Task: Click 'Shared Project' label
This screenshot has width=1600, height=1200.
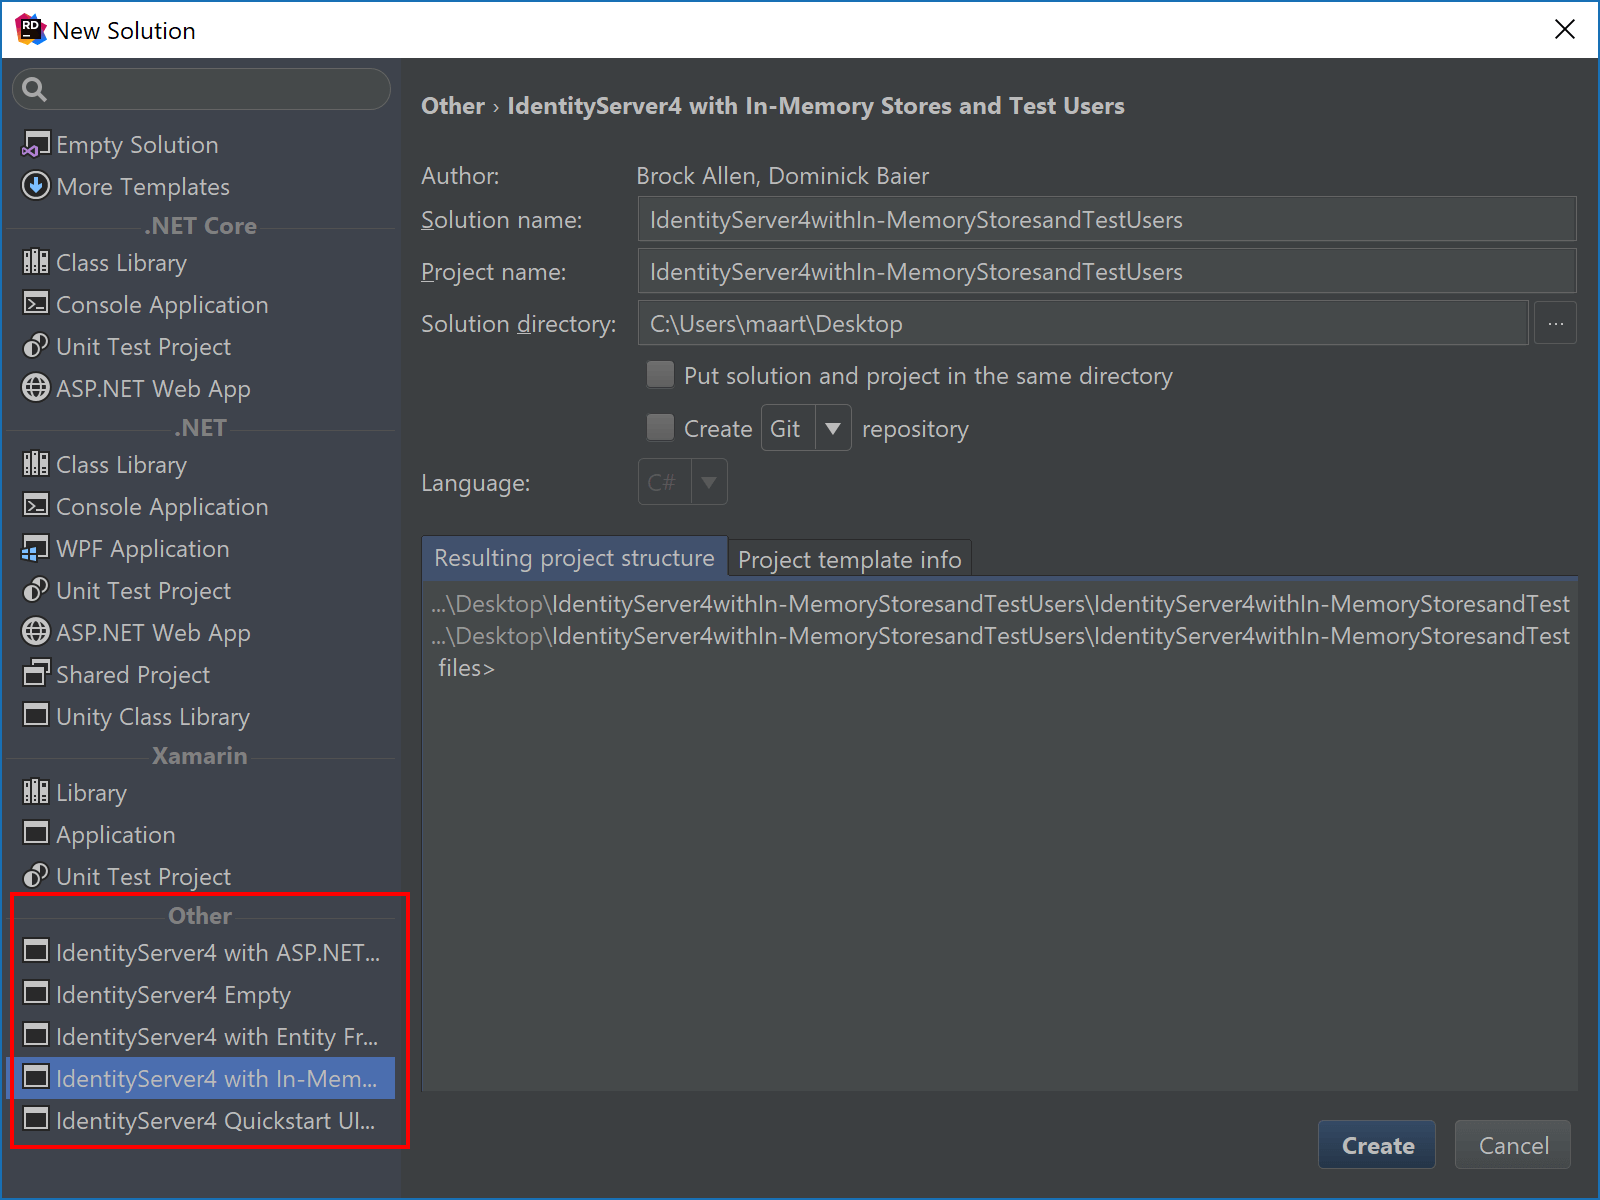Action: (133, 675)
